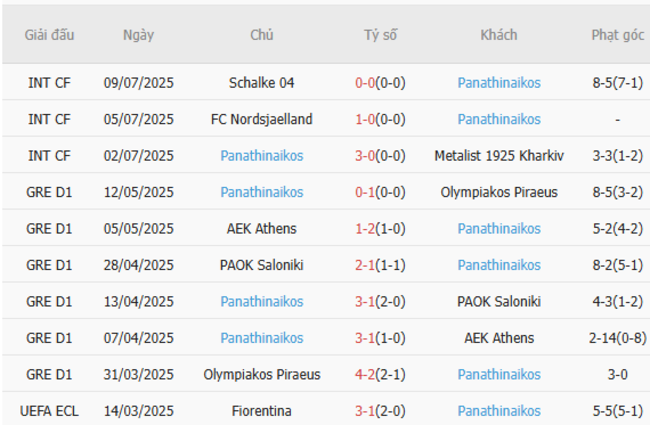Open Olympiakos Piraeus in 12/05/2025 row
Screen dimensions: 650x425
[499, 192]
